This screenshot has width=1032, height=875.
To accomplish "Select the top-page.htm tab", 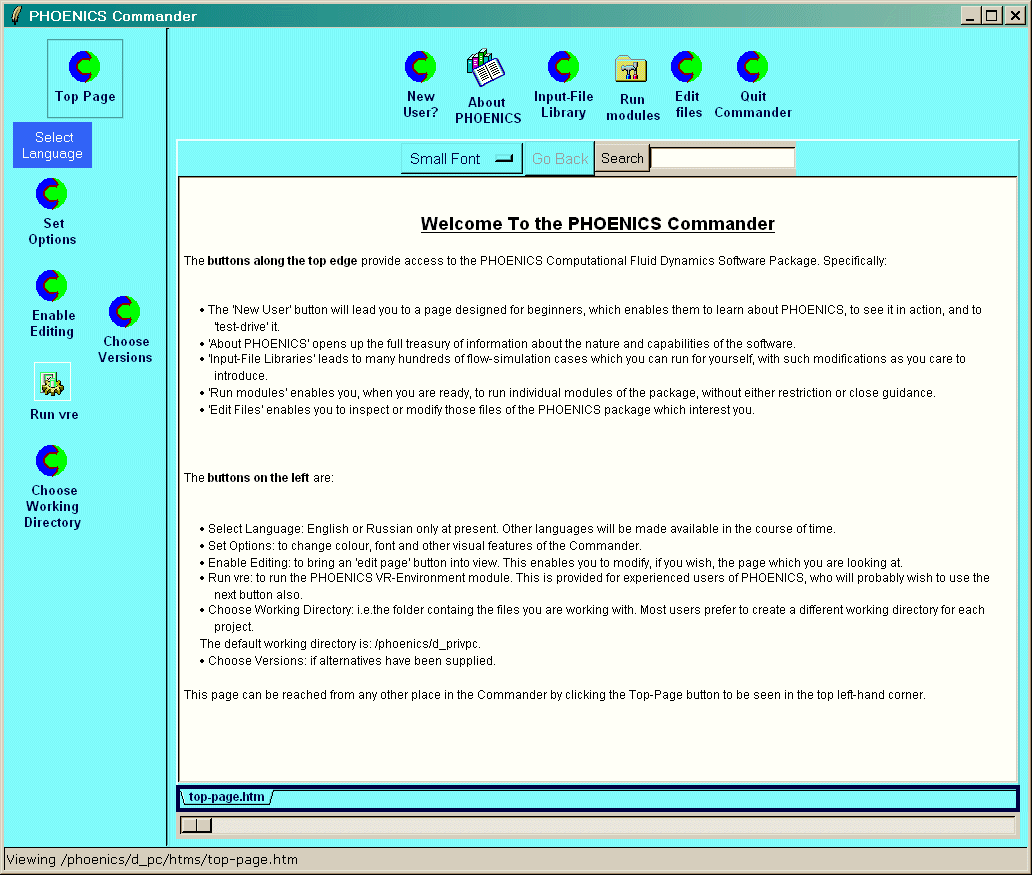I will pyautogui.click(x=226, y=797).
